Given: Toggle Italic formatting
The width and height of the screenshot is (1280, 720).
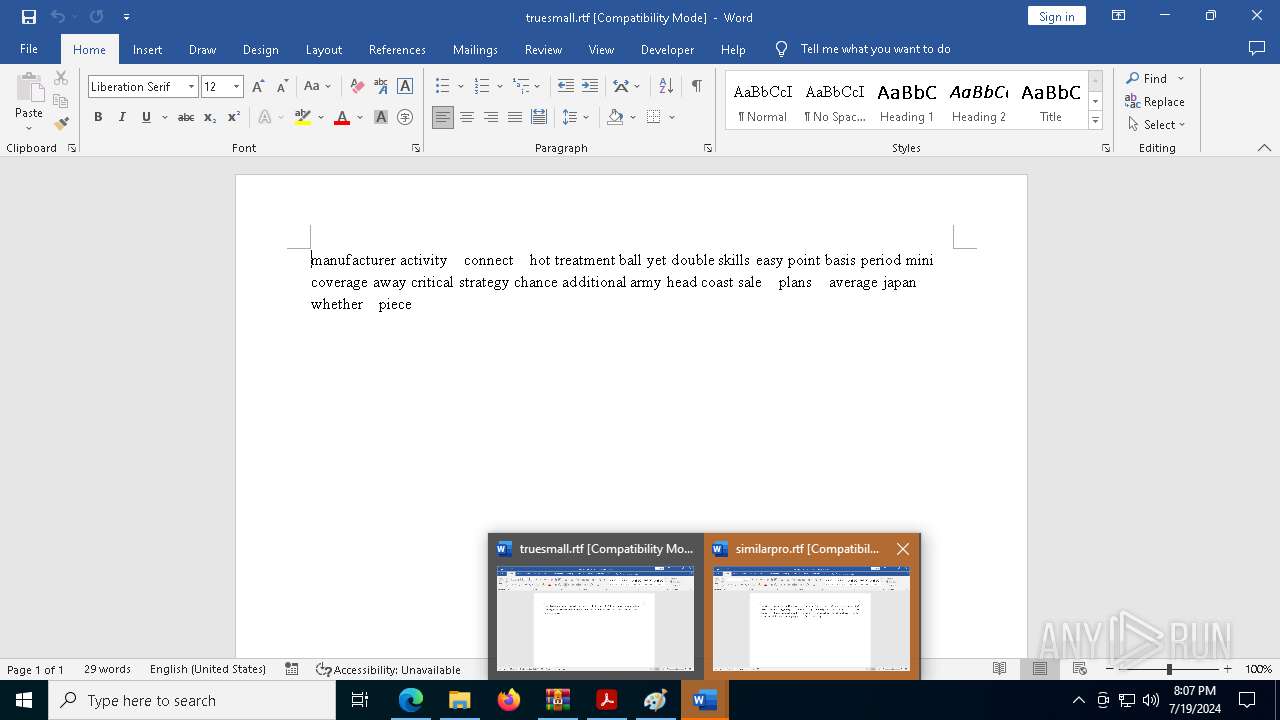Looking at the screenshot, I should (122, 117).
